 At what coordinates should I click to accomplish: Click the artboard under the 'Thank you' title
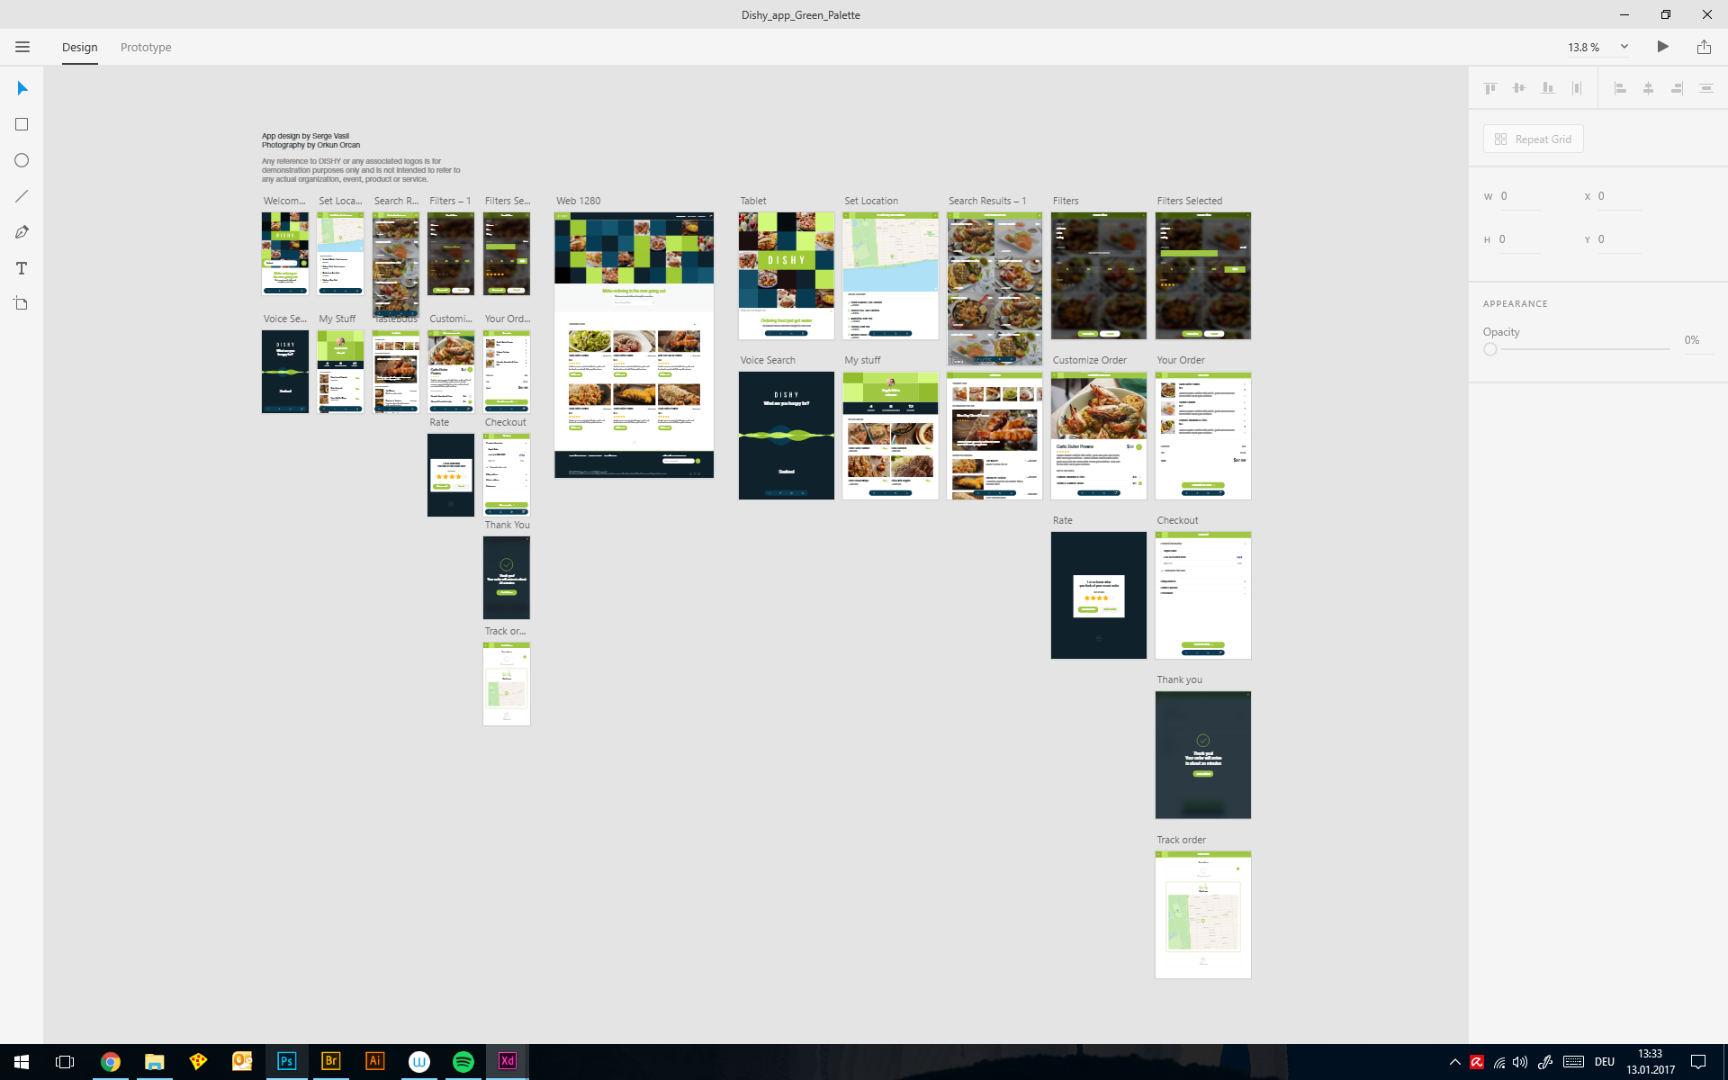click(1203, 755)
